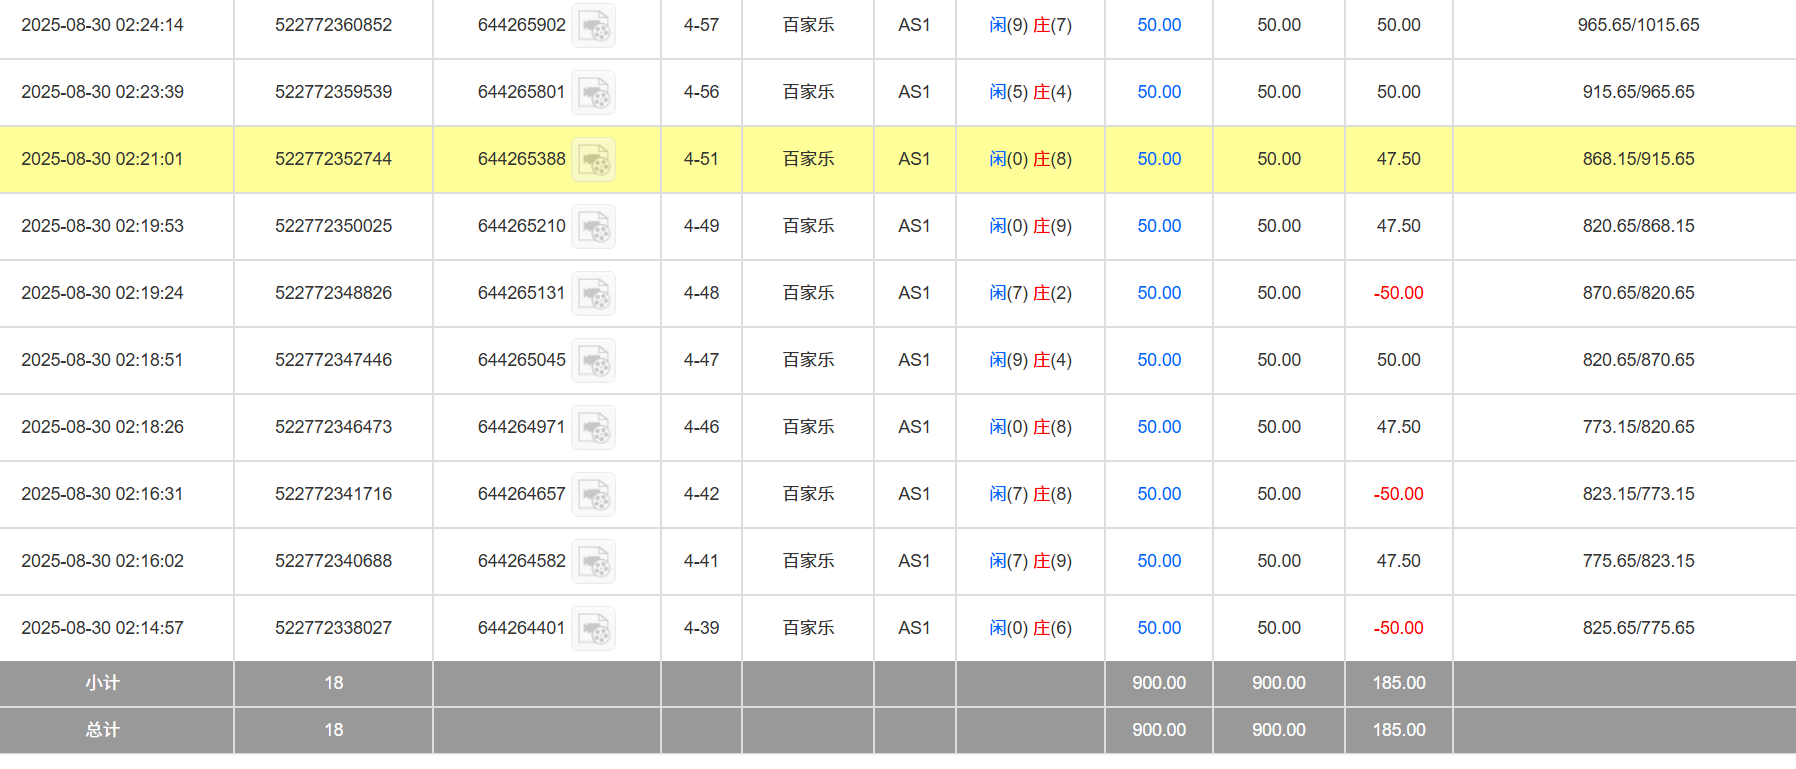The image size is (1796, 769).
Task: Select order number 522772352744 in highlighted row
Action: click(x=333, y=159)
